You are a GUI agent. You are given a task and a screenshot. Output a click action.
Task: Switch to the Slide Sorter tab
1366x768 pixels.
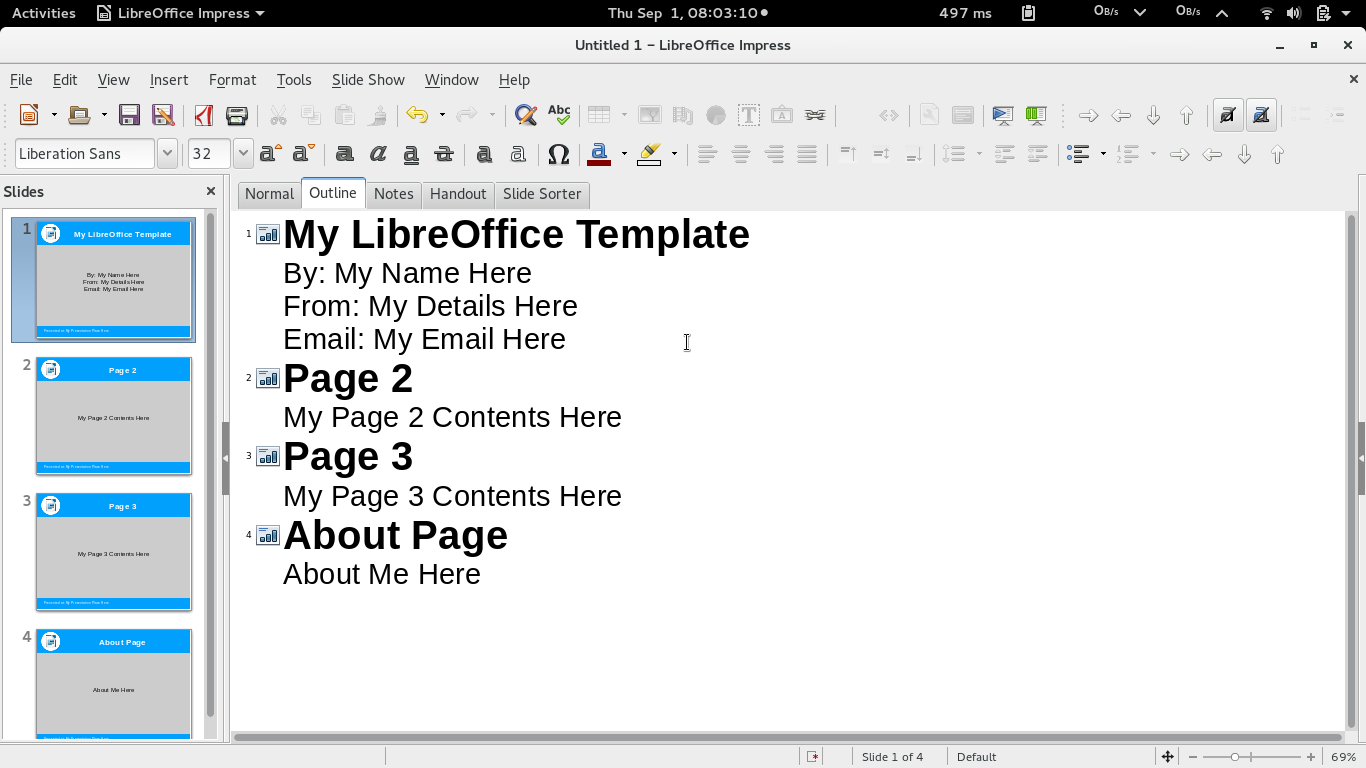[542, 194]
